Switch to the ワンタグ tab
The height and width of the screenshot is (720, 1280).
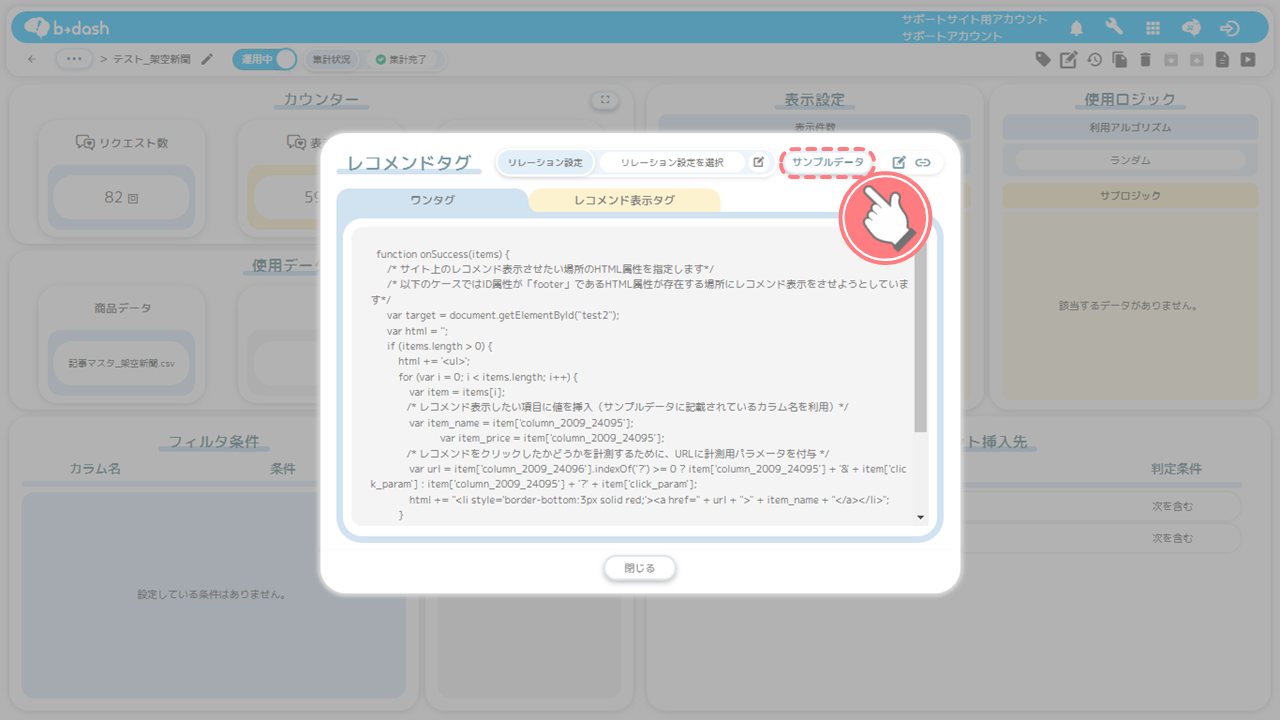click(432, 200)
